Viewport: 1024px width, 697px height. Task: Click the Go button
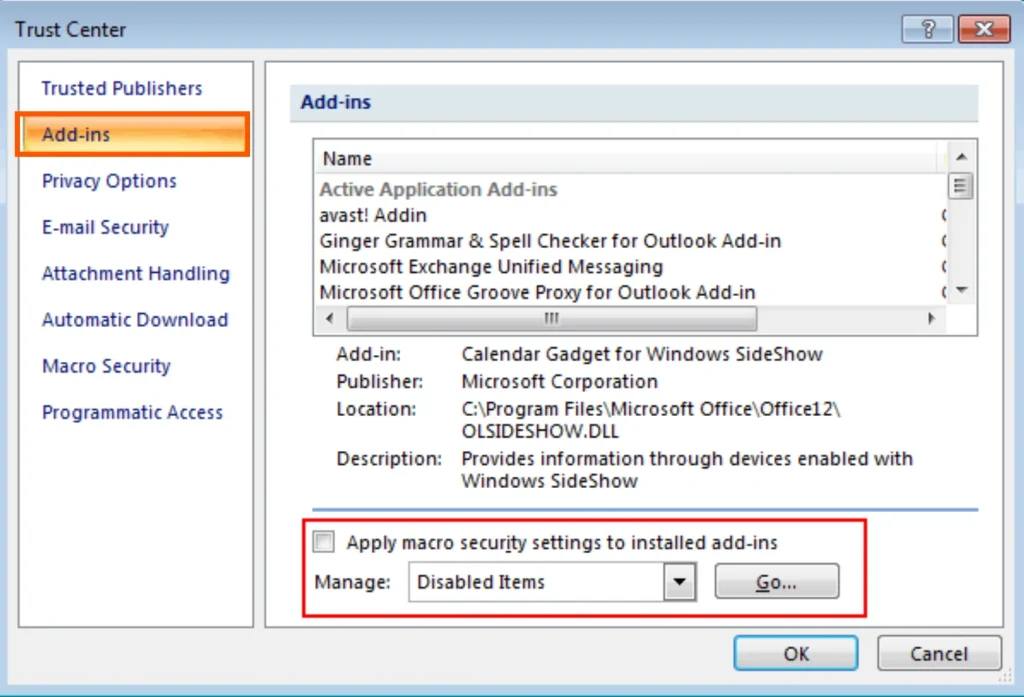click(776, 581)
